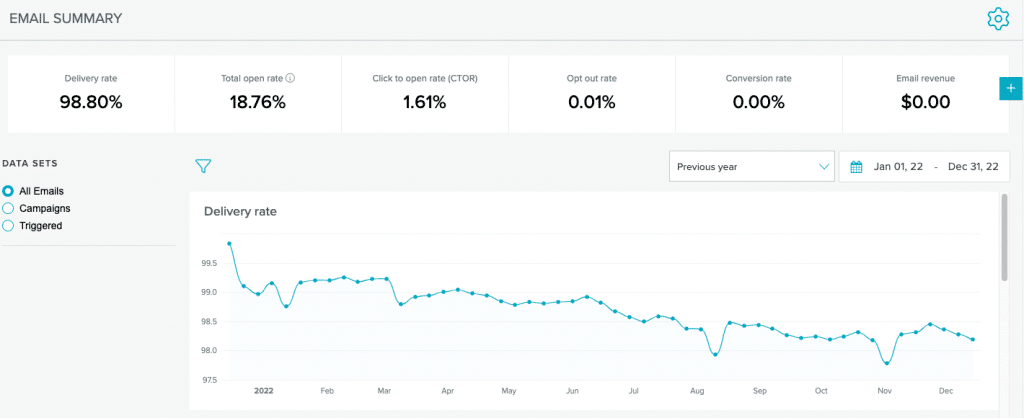The image size is (1024, 418).
Task: Select the Triggered data set
Action: click(x=9, y=226)
